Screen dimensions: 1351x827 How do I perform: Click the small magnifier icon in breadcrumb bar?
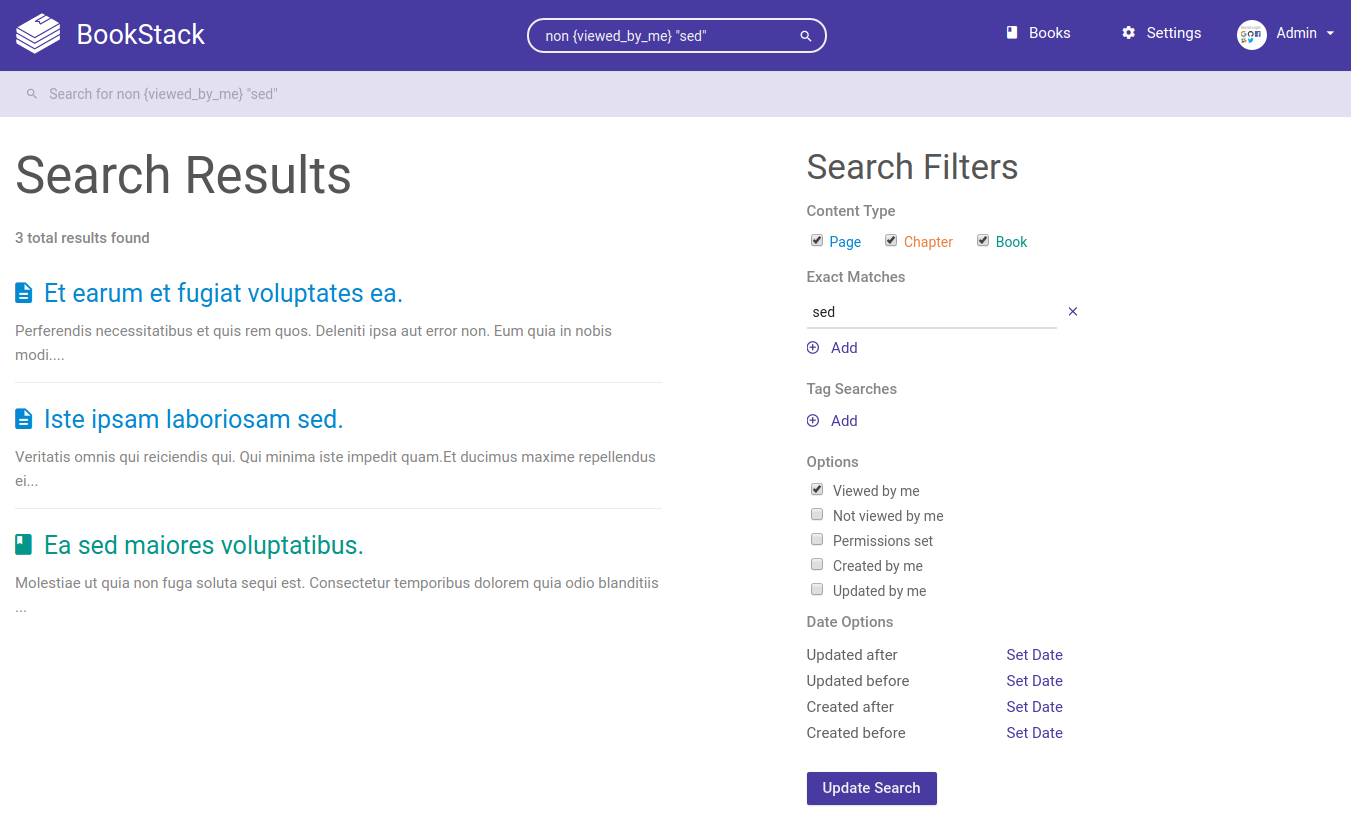click(32, 94)
